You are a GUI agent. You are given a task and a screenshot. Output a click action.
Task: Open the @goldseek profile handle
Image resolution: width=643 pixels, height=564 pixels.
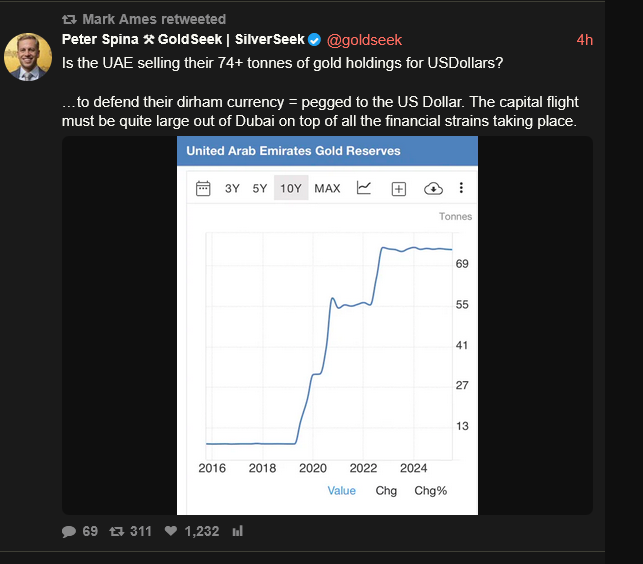coord(364,40)
